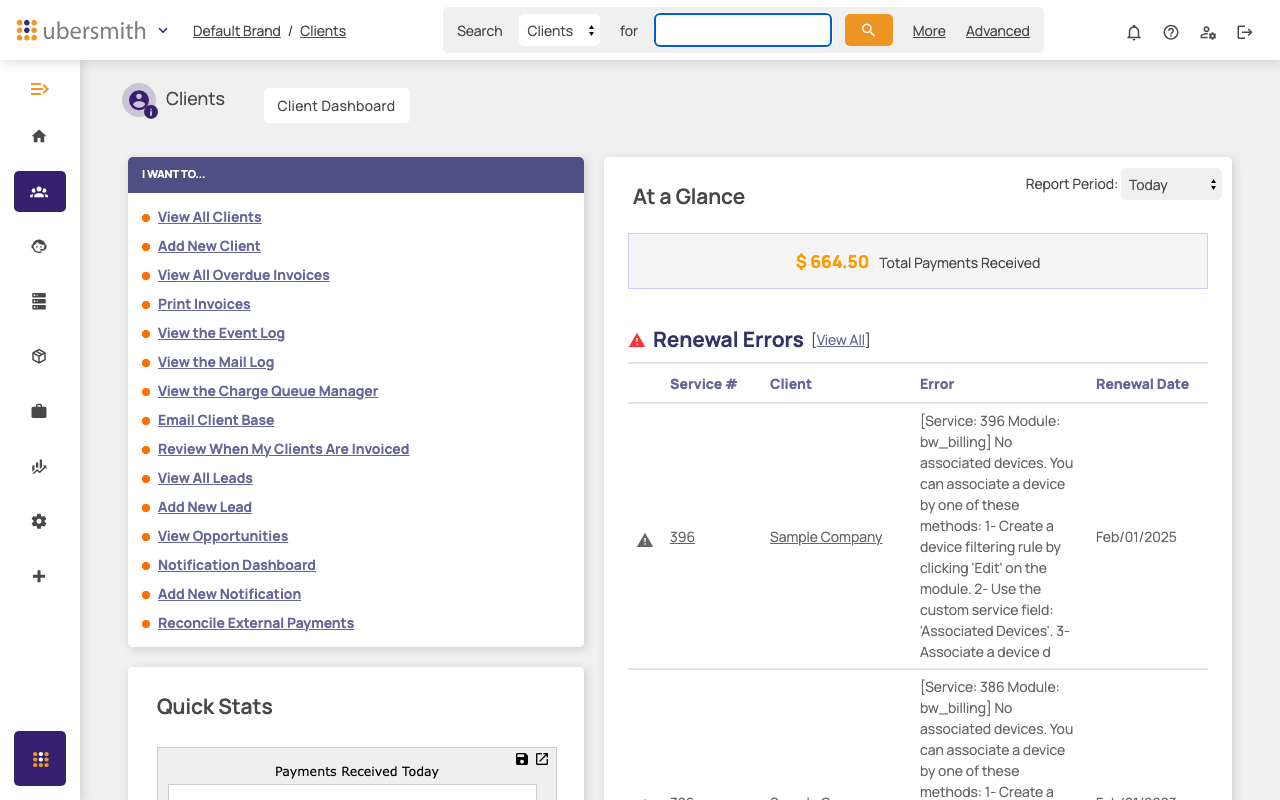Click Email Client Base
The width and height of the screenshot is (1280, 800).
click(216, 420)
